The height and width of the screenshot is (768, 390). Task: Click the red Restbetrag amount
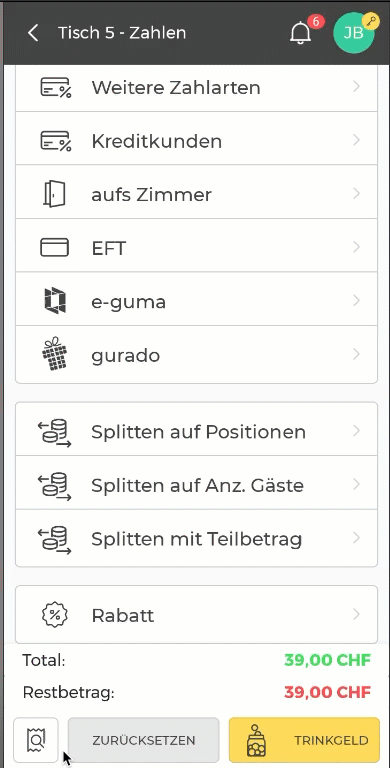[327, 693]
